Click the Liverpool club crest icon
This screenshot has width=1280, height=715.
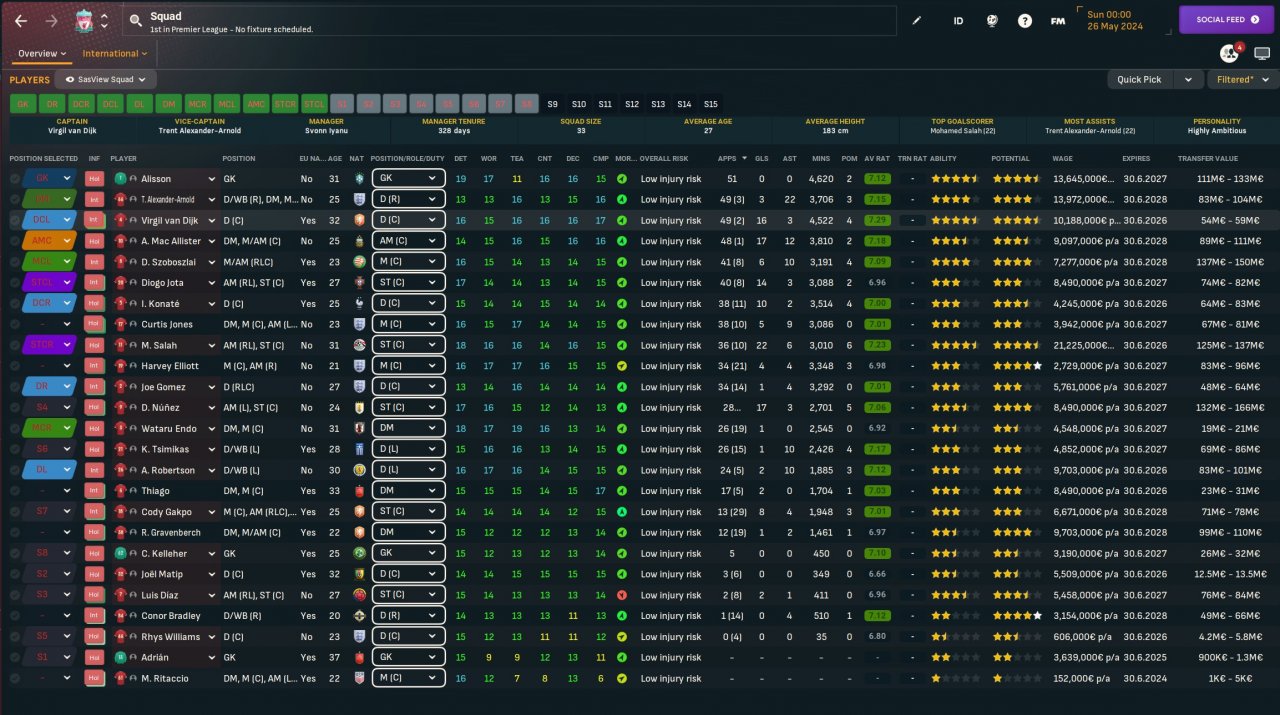[84, 21]
